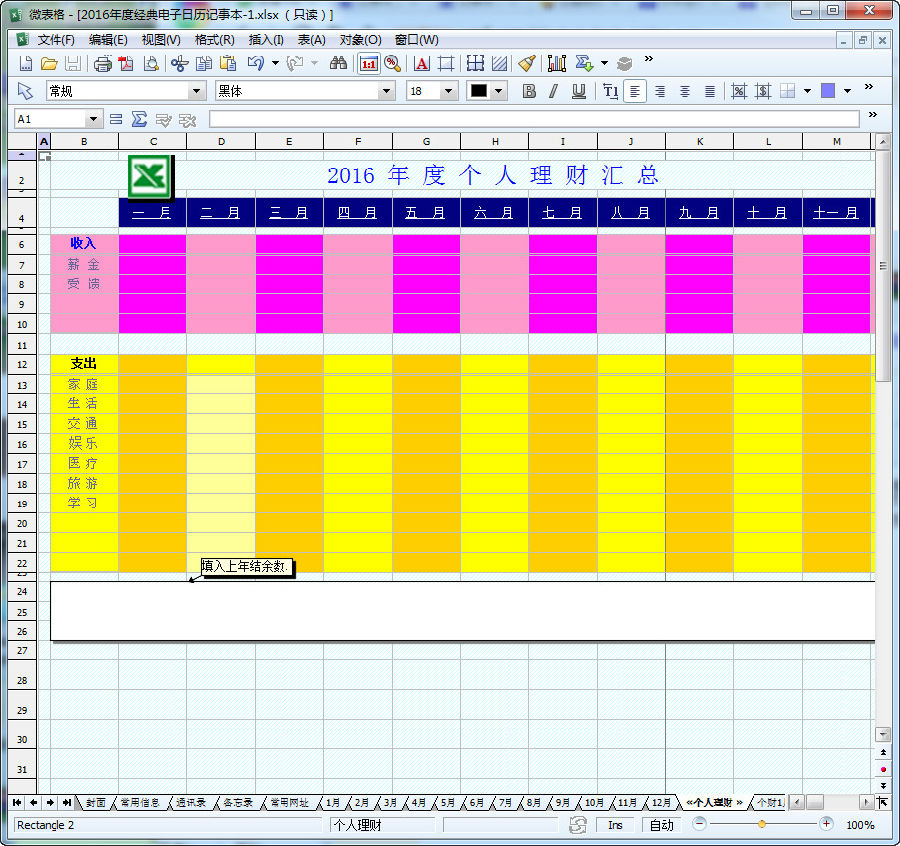Open the 插入(I) menu
The image size is (900, 846).
pyautogui.click(x=266, y=40)
